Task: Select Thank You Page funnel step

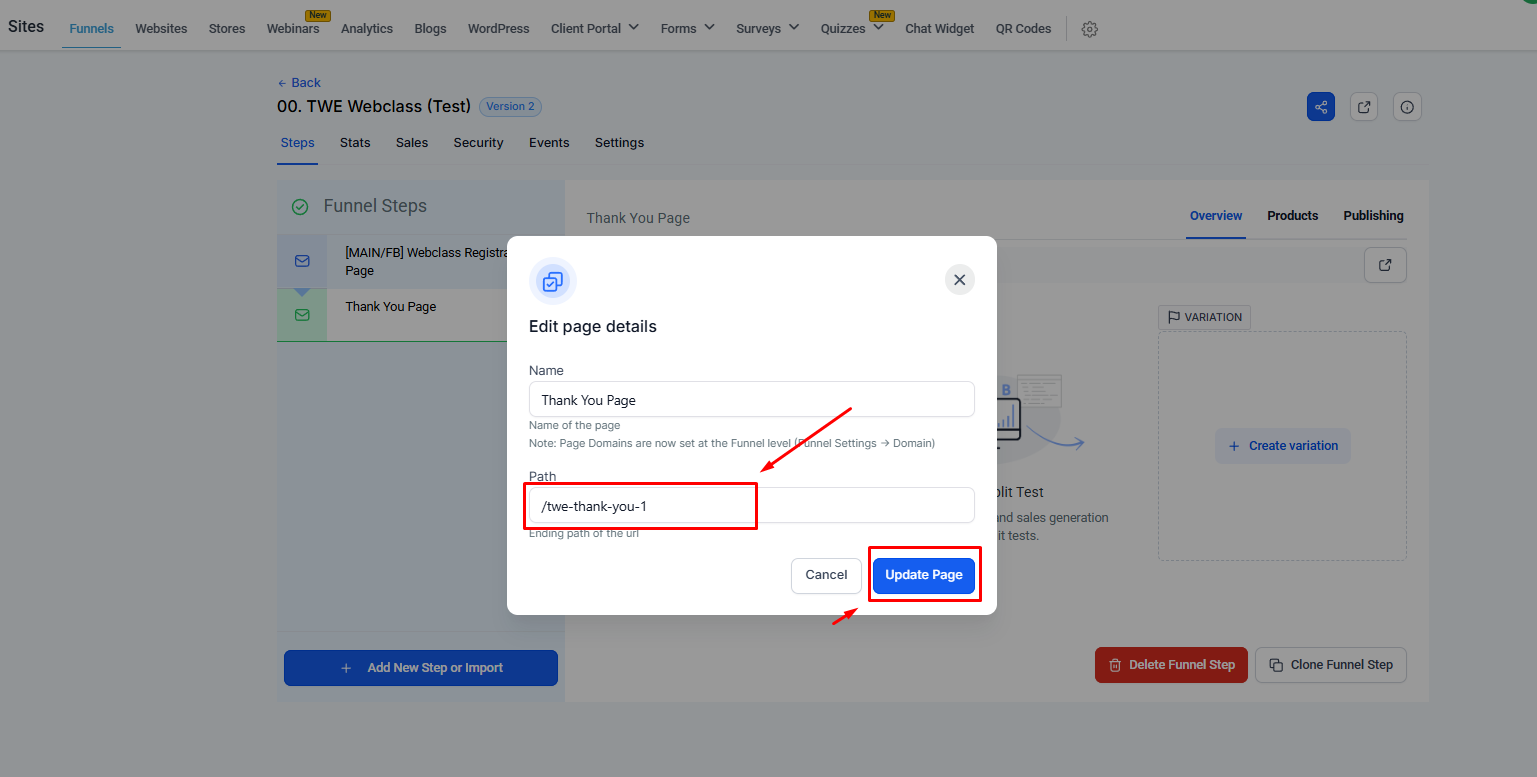Action: [391, 307]
